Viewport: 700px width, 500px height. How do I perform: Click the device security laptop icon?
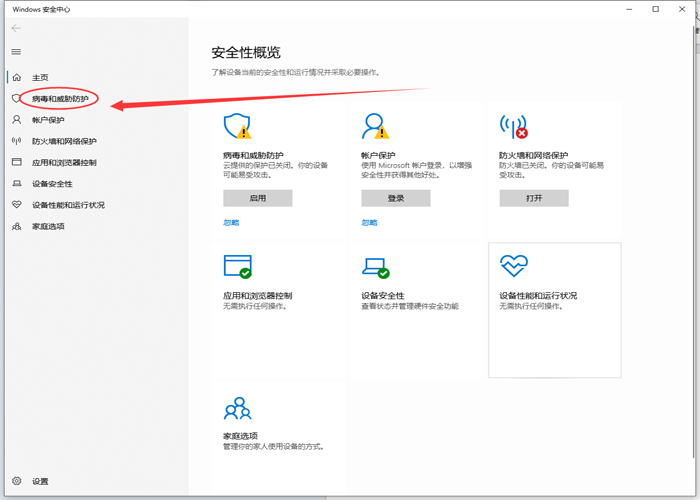click(375, 267)
